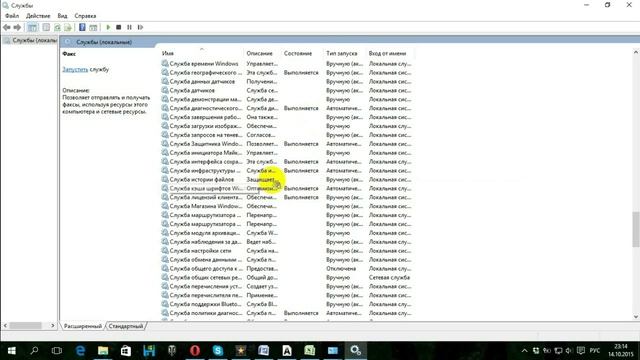The width and height of the screenshot is (640, 360).
Task: Click the black Stop service button
Action: click(x=119, y=27)
